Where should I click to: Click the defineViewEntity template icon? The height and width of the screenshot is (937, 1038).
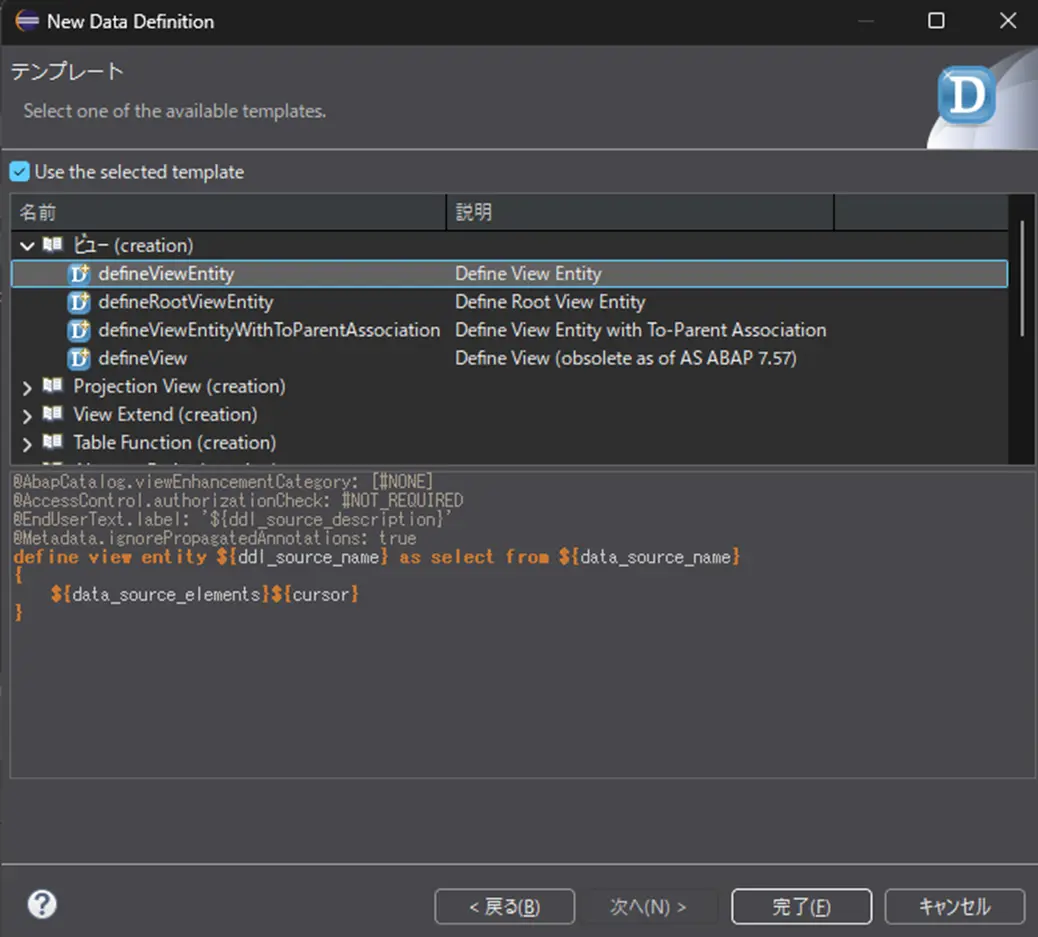(x=79, y=273)
